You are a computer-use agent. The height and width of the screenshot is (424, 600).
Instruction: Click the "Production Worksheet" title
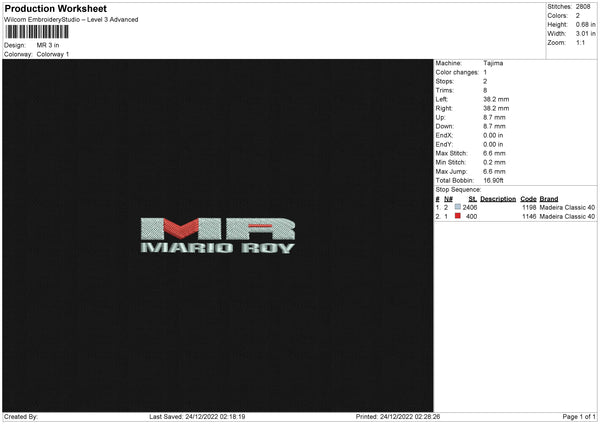(x=55, y=8)
